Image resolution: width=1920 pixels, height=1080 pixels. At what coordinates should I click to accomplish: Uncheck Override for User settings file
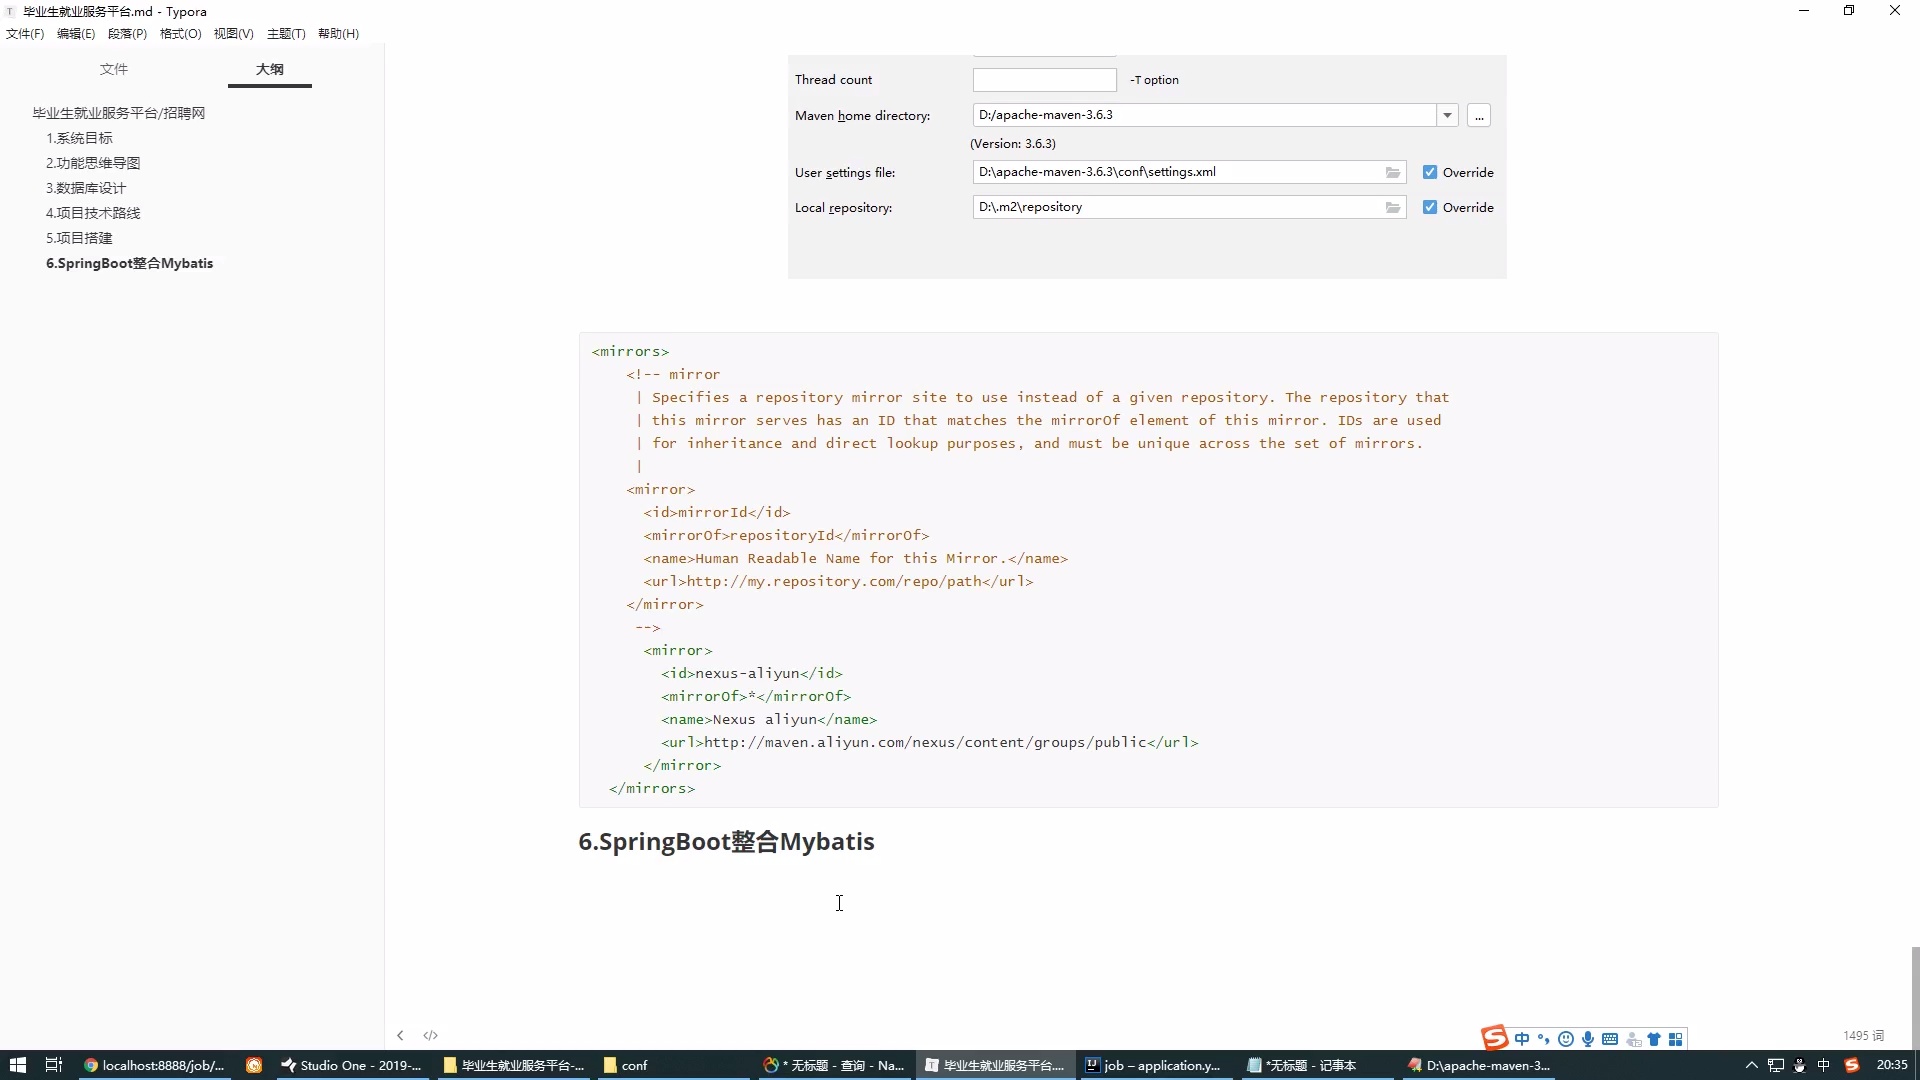click(1430, 172)
